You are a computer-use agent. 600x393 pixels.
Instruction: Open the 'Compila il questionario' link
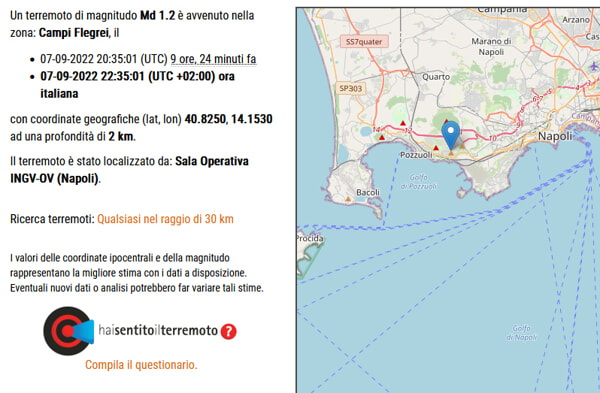click(x=141, y=365)
